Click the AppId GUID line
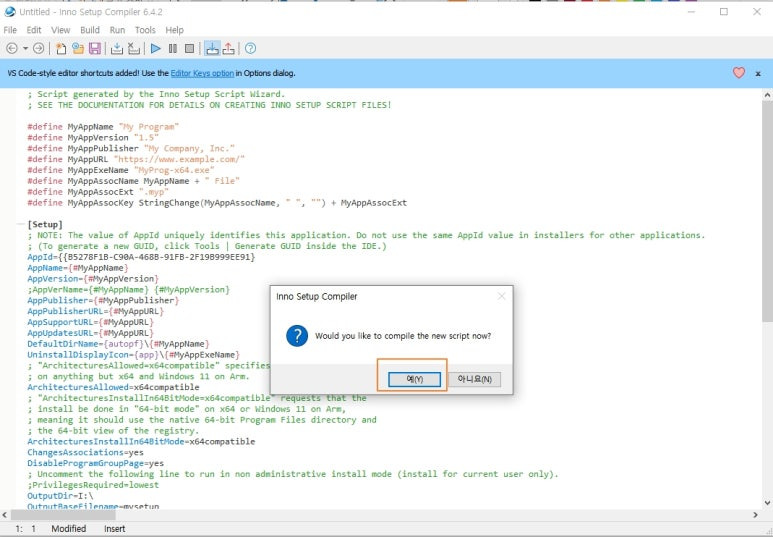Viewport: 773px width, 537px height. tap(141, 257)
